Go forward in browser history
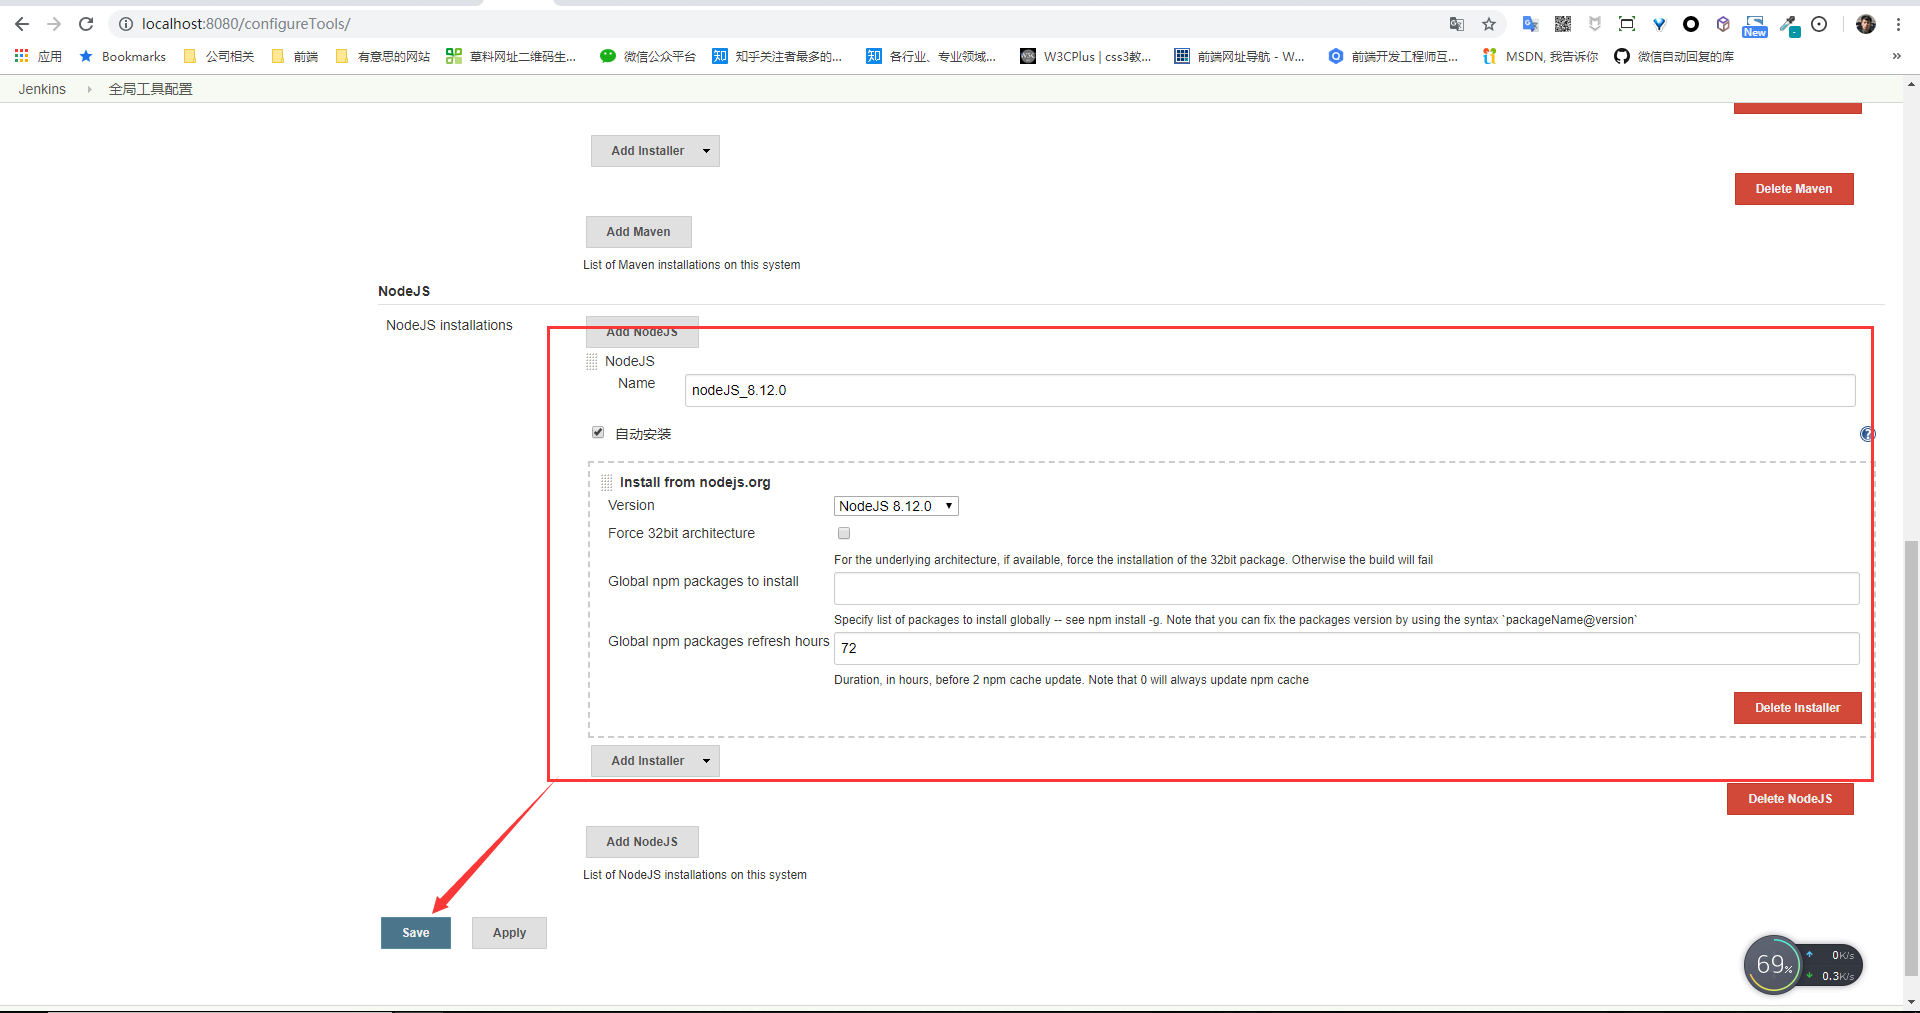 [54, 24]
